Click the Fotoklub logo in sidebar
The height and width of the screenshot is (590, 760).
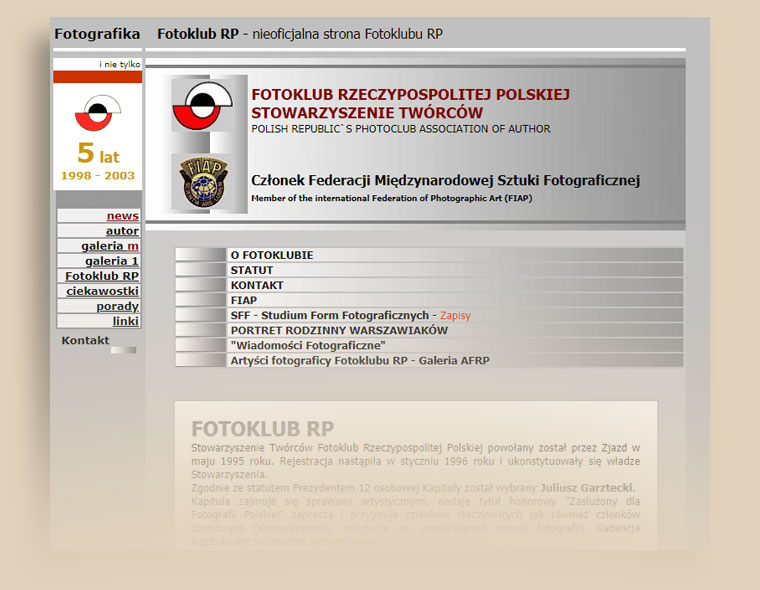pyautogui.click(x=98, y=112)
